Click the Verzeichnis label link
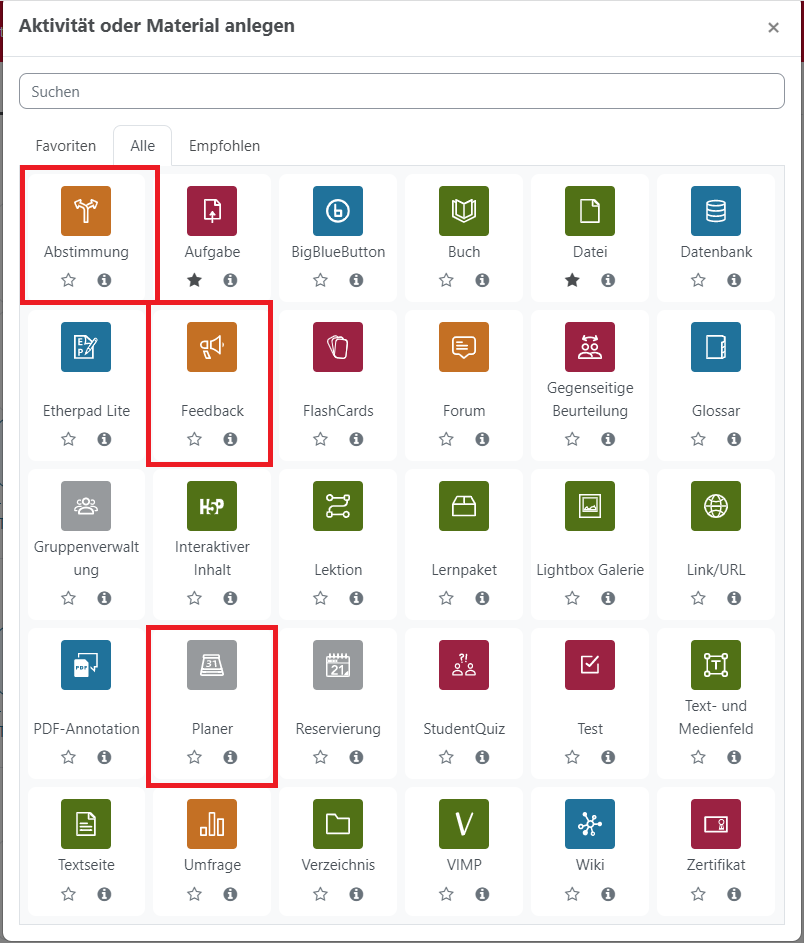804x943 pixels. tap(338, 865)
